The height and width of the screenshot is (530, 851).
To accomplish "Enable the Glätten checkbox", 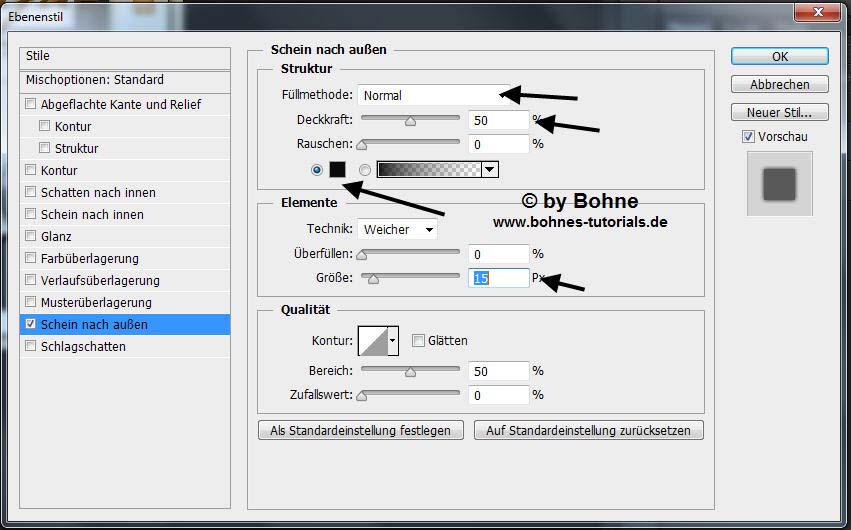I will point(418,341).
